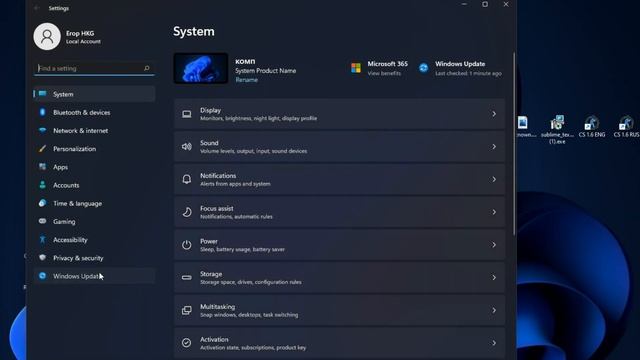Image resolution: width=640 pixels, height=360 pixels.
Task: Click the Storage drive icon
Action: click(187, 278)
